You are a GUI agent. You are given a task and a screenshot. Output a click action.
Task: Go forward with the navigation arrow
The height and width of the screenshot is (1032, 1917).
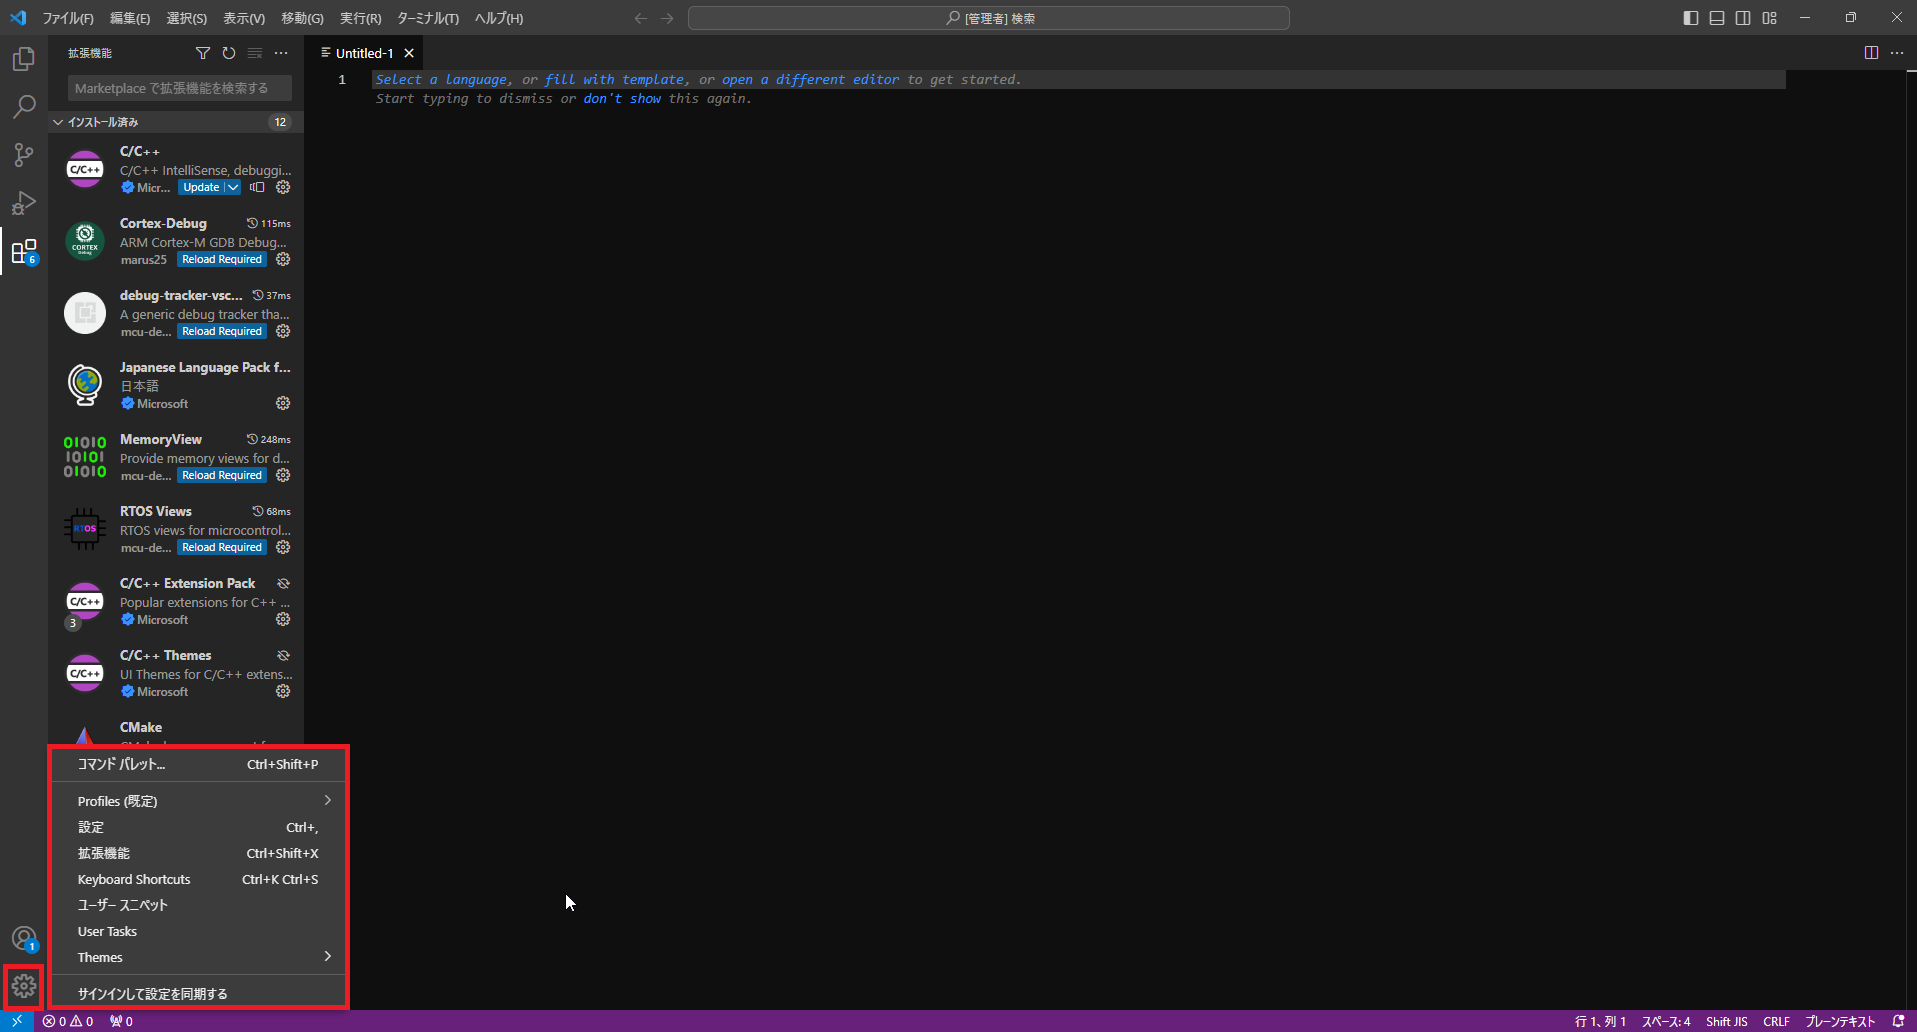[667, 18]
